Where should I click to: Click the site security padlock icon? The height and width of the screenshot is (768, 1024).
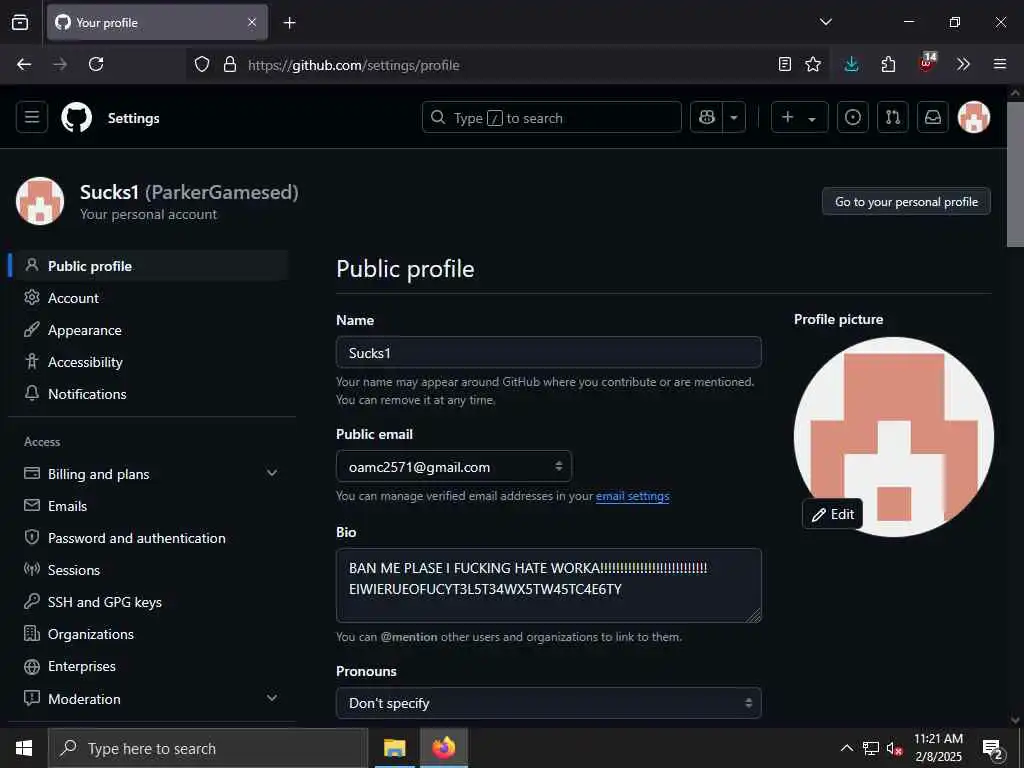229,65
